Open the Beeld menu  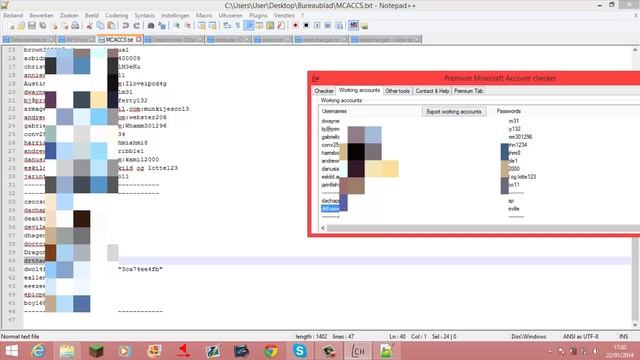pos(91,16)
